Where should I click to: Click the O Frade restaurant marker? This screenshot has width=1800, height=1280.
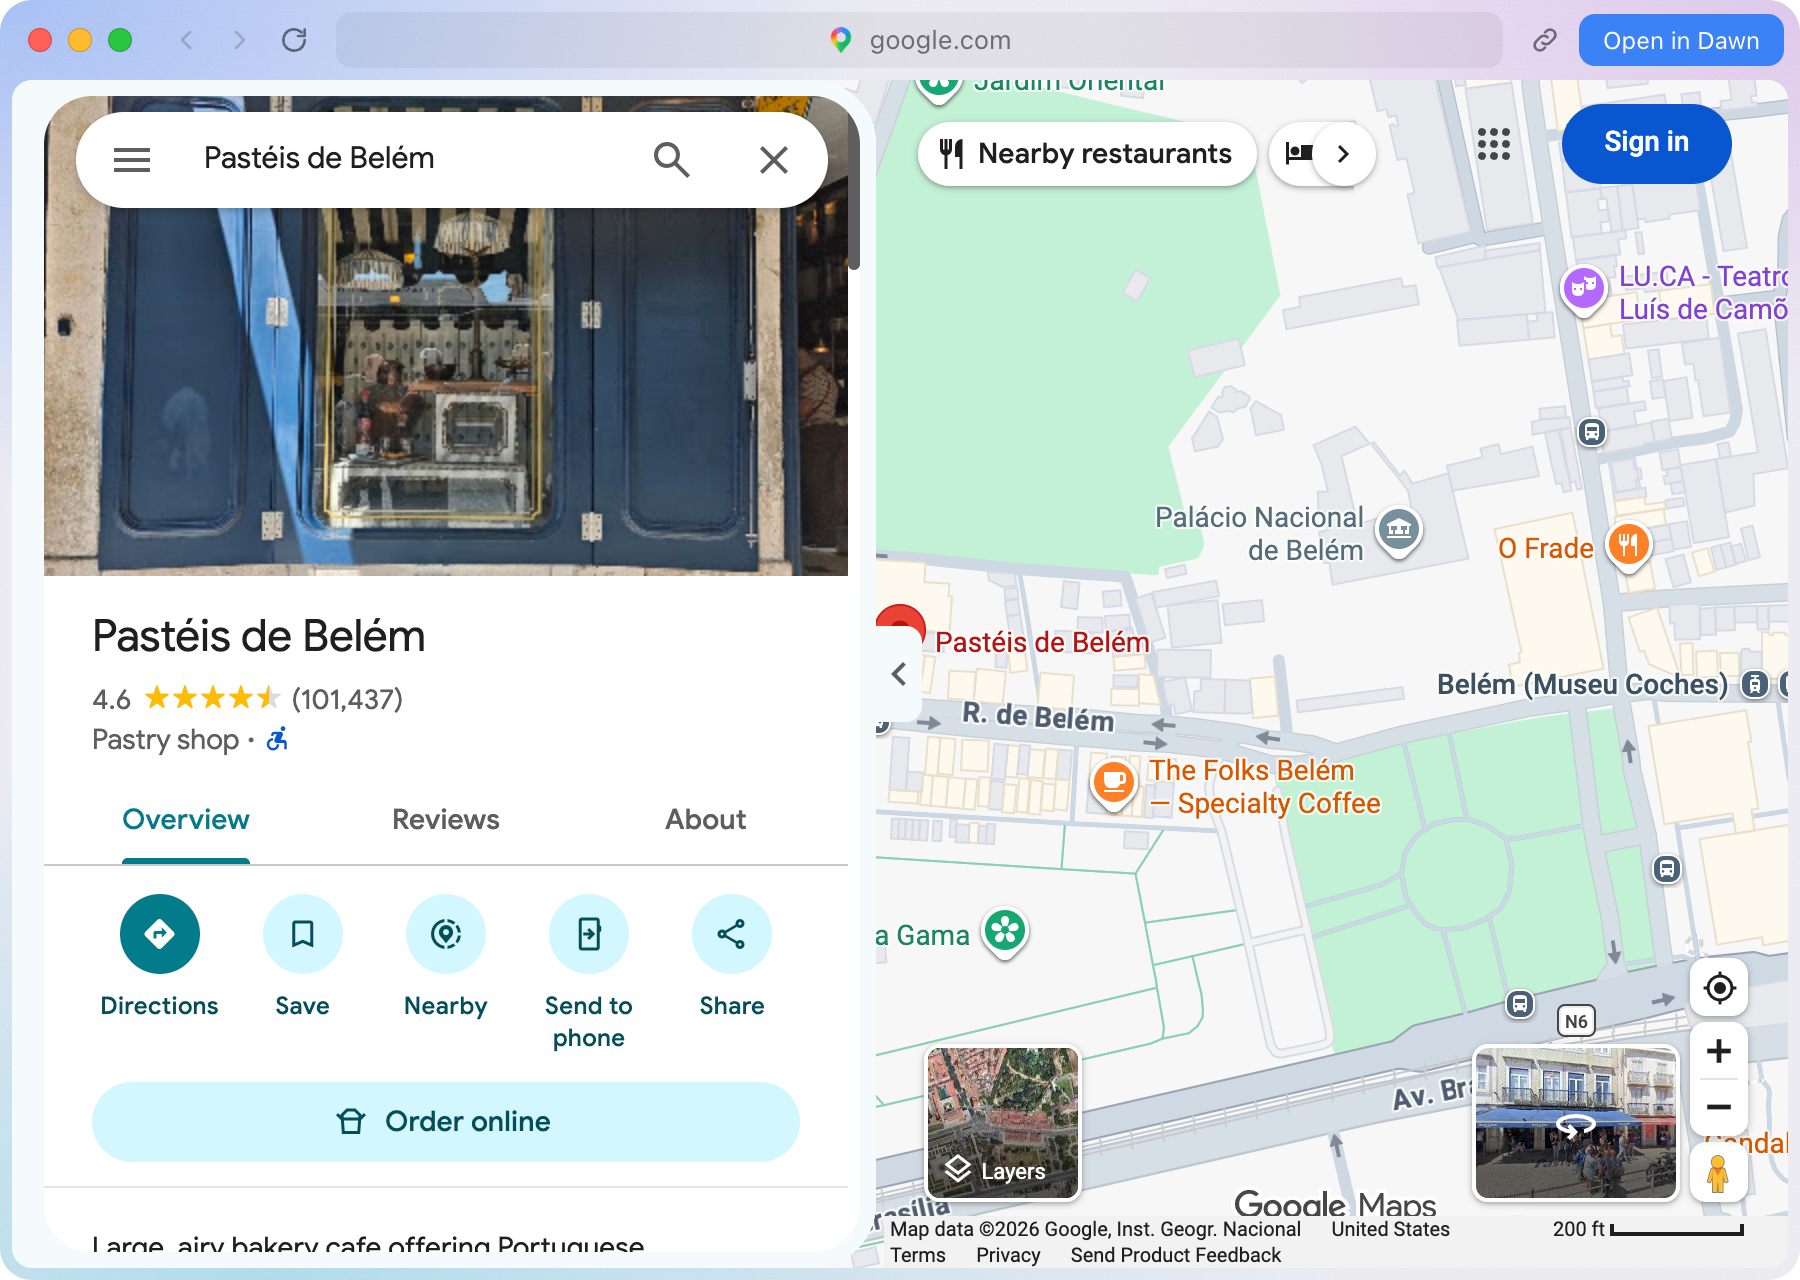click(x=1629, y=546)
